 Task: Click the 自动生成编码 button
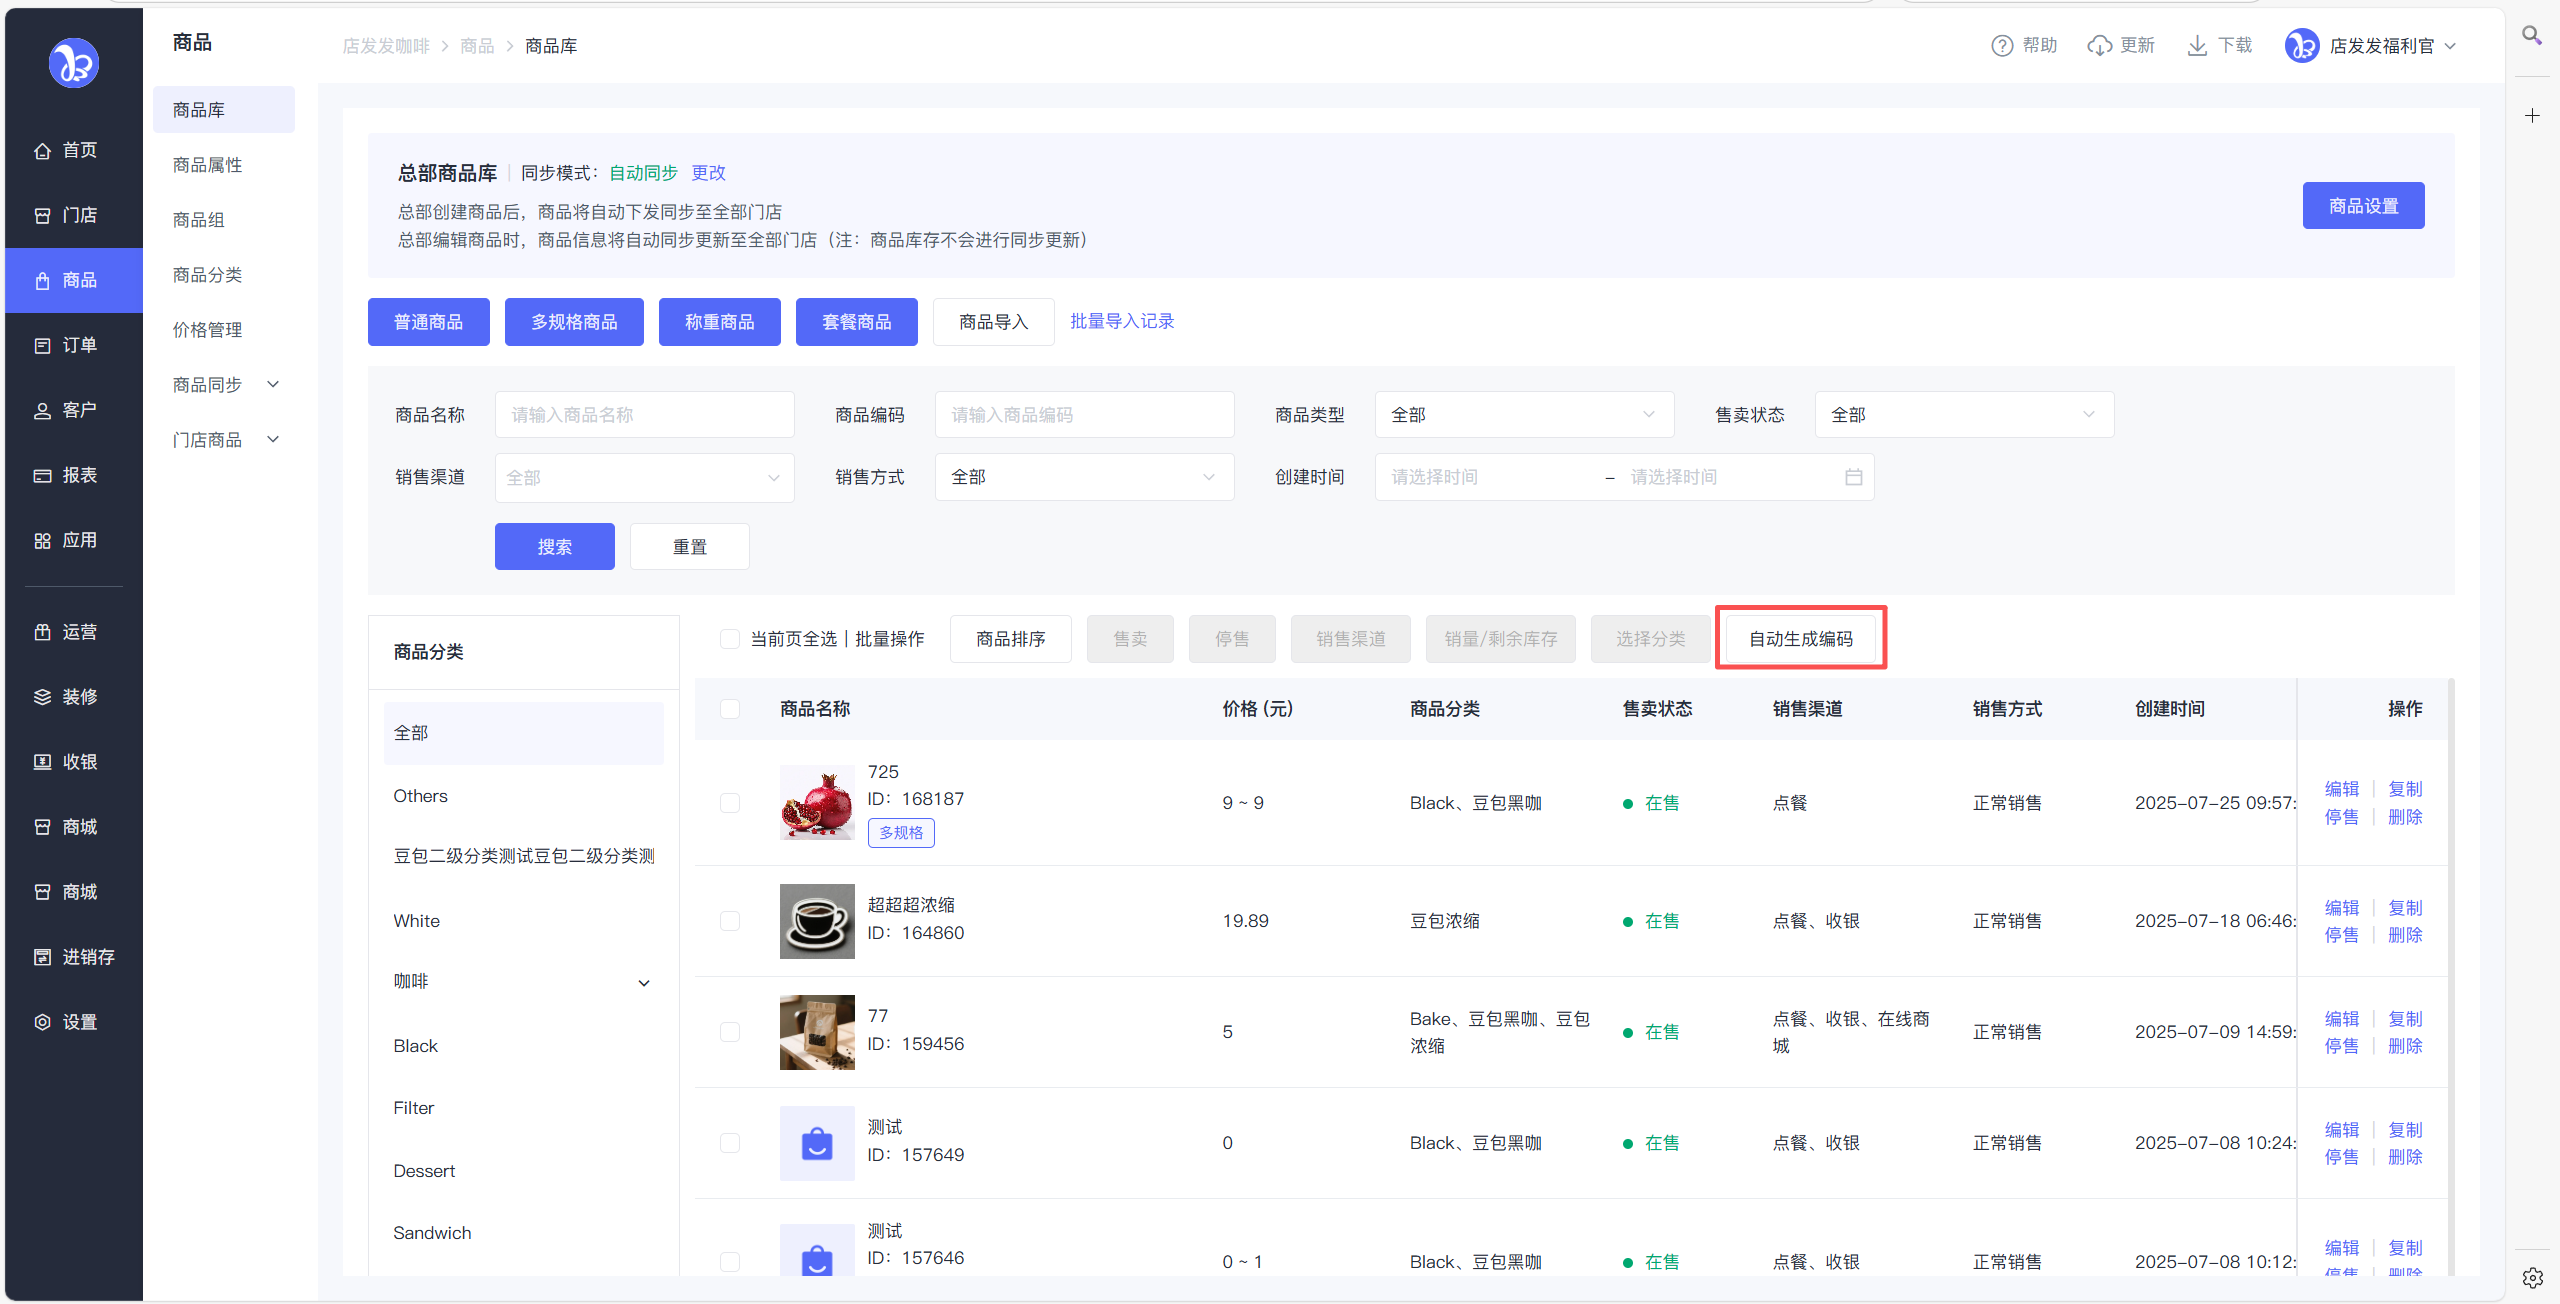(1800, 639)
